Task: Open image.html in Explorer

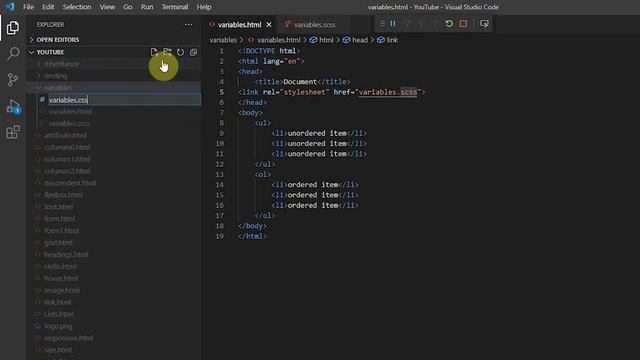Action: (x=62, y=290)
